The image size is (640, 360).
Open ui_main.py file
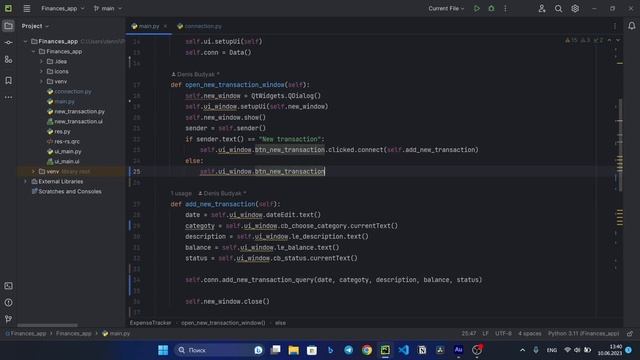coord(68,151)
